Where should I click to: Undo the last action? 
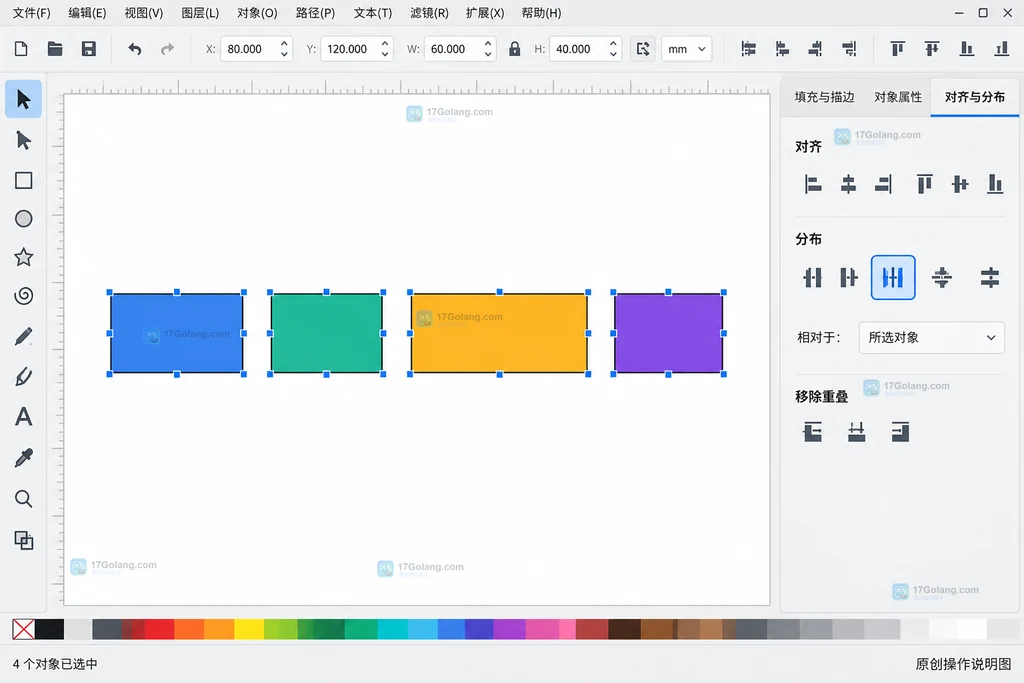pyautogui.click(x=135, y=49)
